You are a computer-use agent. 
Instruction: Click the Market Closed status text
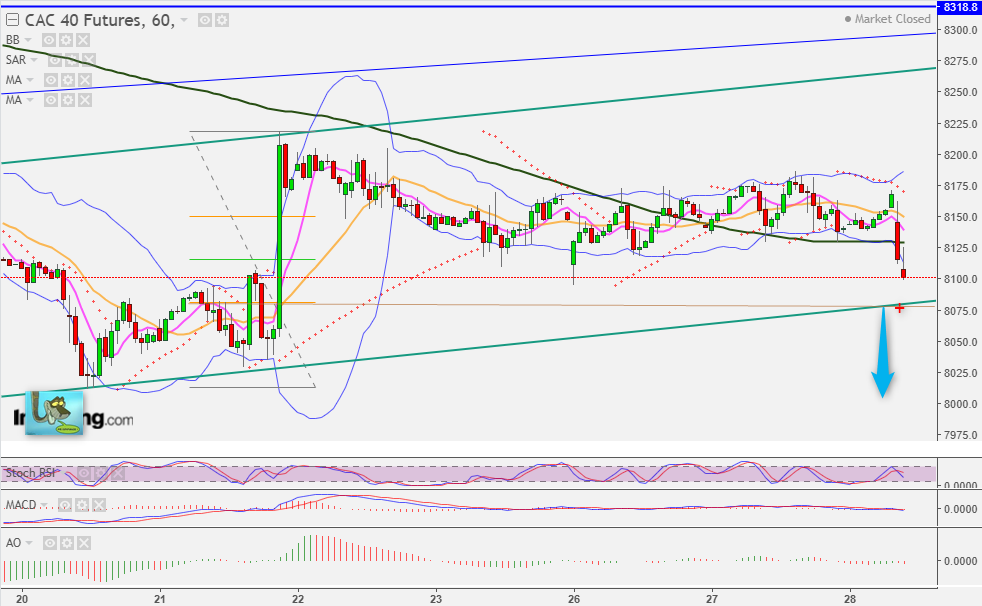(x=892, y=19)
